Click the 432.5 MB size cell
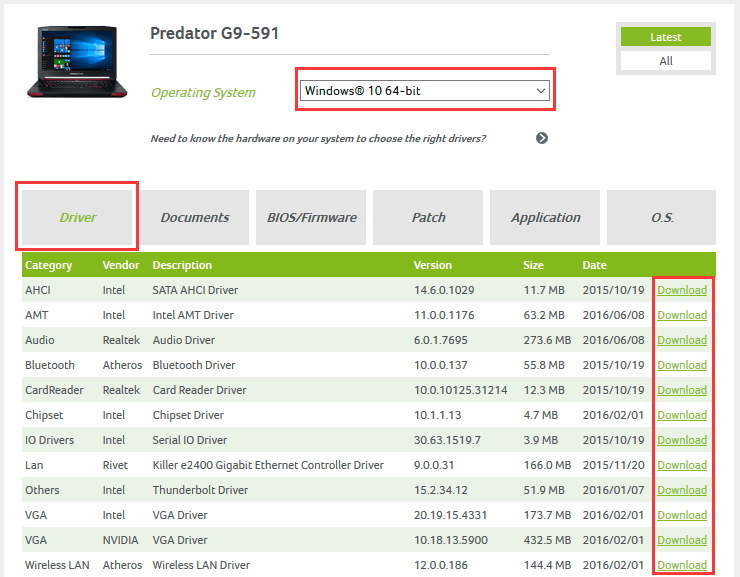This screenshot has height=577, width=740. (x=547, y=540)
